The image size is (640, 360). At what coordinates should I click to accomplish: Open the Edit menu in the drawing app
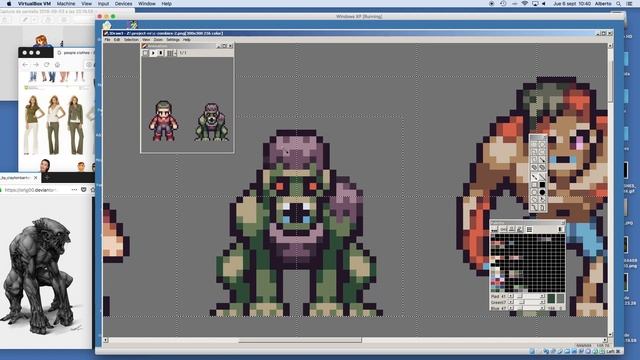[117, 40]
